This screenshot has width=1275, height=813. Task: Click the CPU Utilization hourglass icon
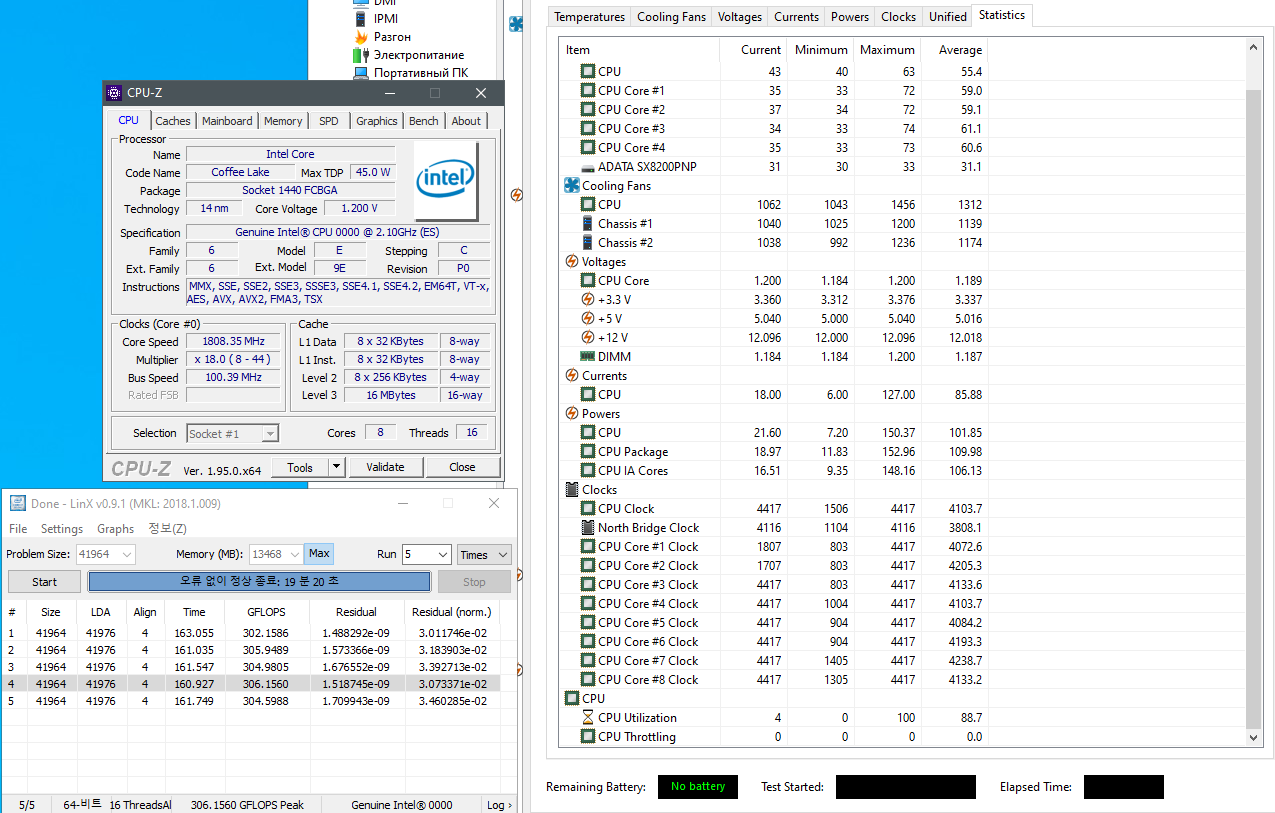[x=588, y=718]
